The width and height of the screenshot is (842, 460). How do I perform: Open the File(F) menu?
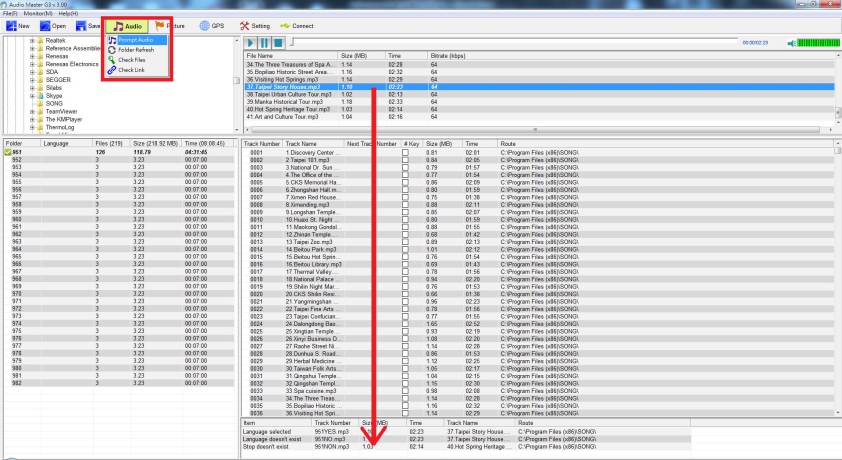point(10,13)
